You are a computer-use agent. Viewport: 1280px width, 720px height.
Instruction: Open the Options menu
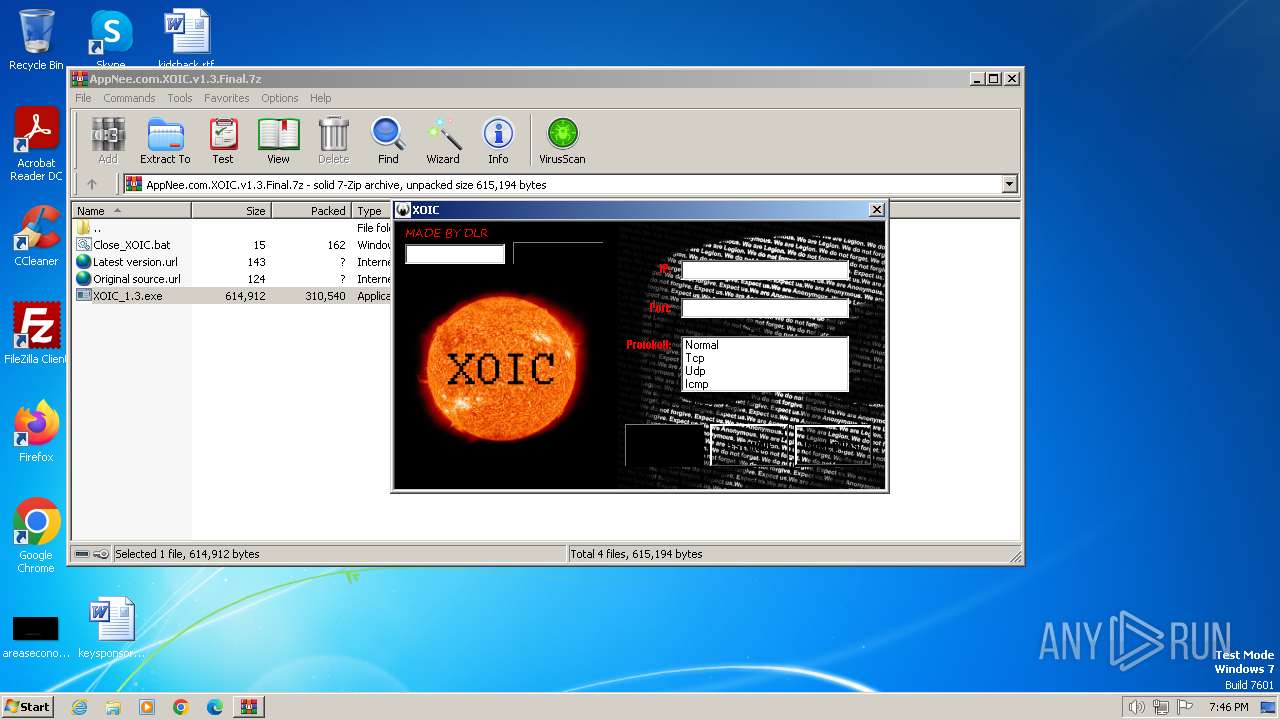click(280, 98)
